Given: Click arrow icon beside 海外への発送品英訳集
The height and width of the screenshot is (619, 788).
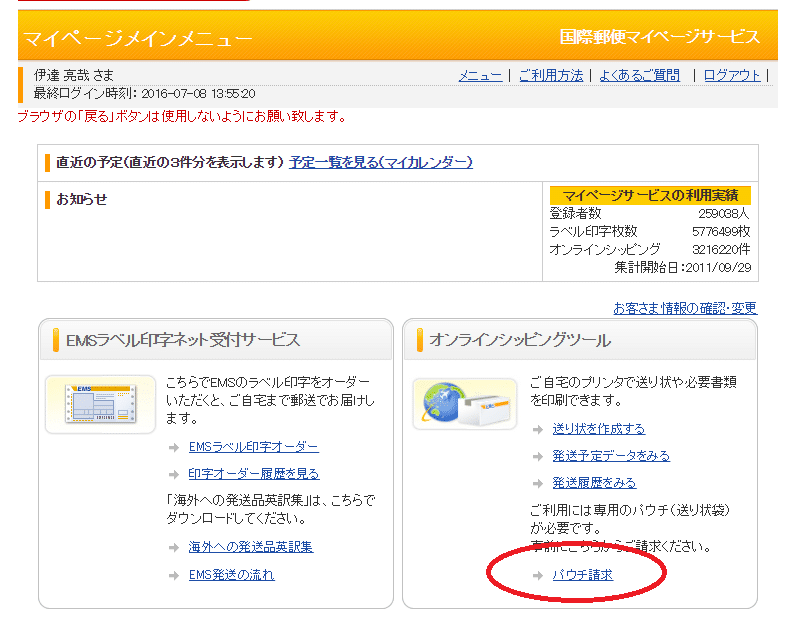Looking at the screenshot, I should (x=174, y=547).
